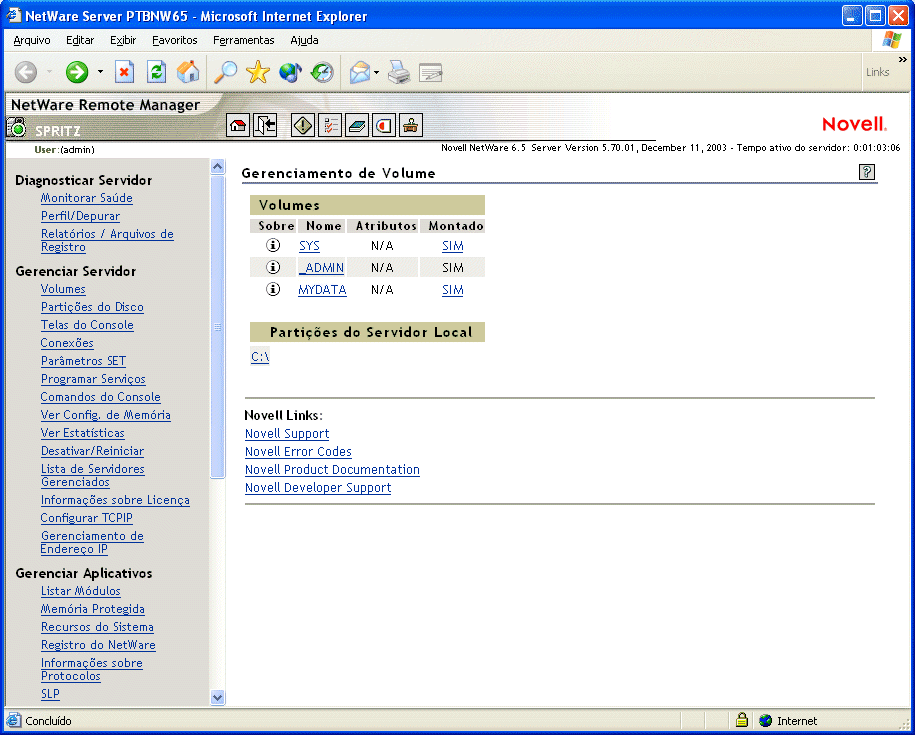Open the Forward button history dropdown arrow

pos(100,72)
